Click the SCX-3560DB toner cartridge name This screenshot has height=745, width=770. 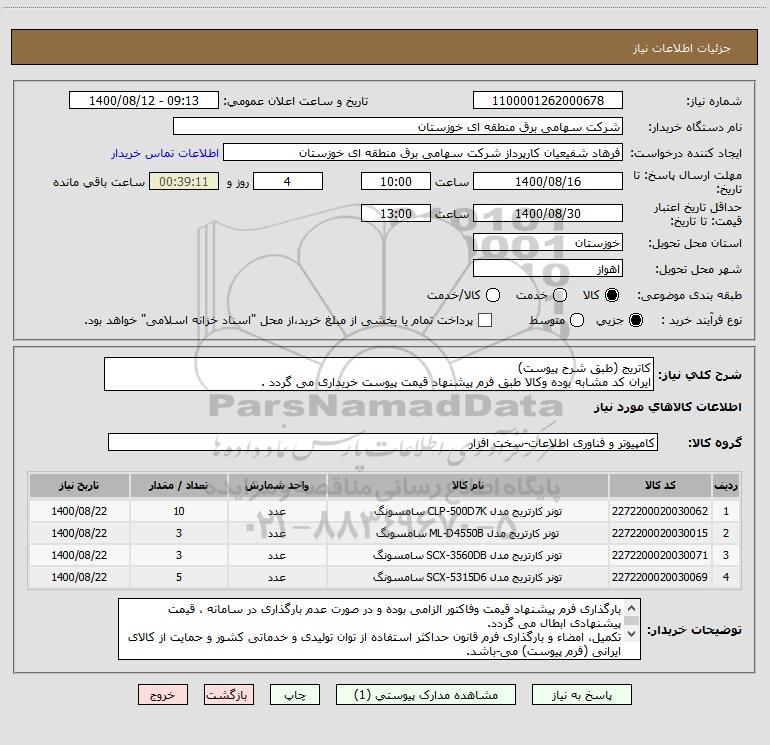pos(468,555)
